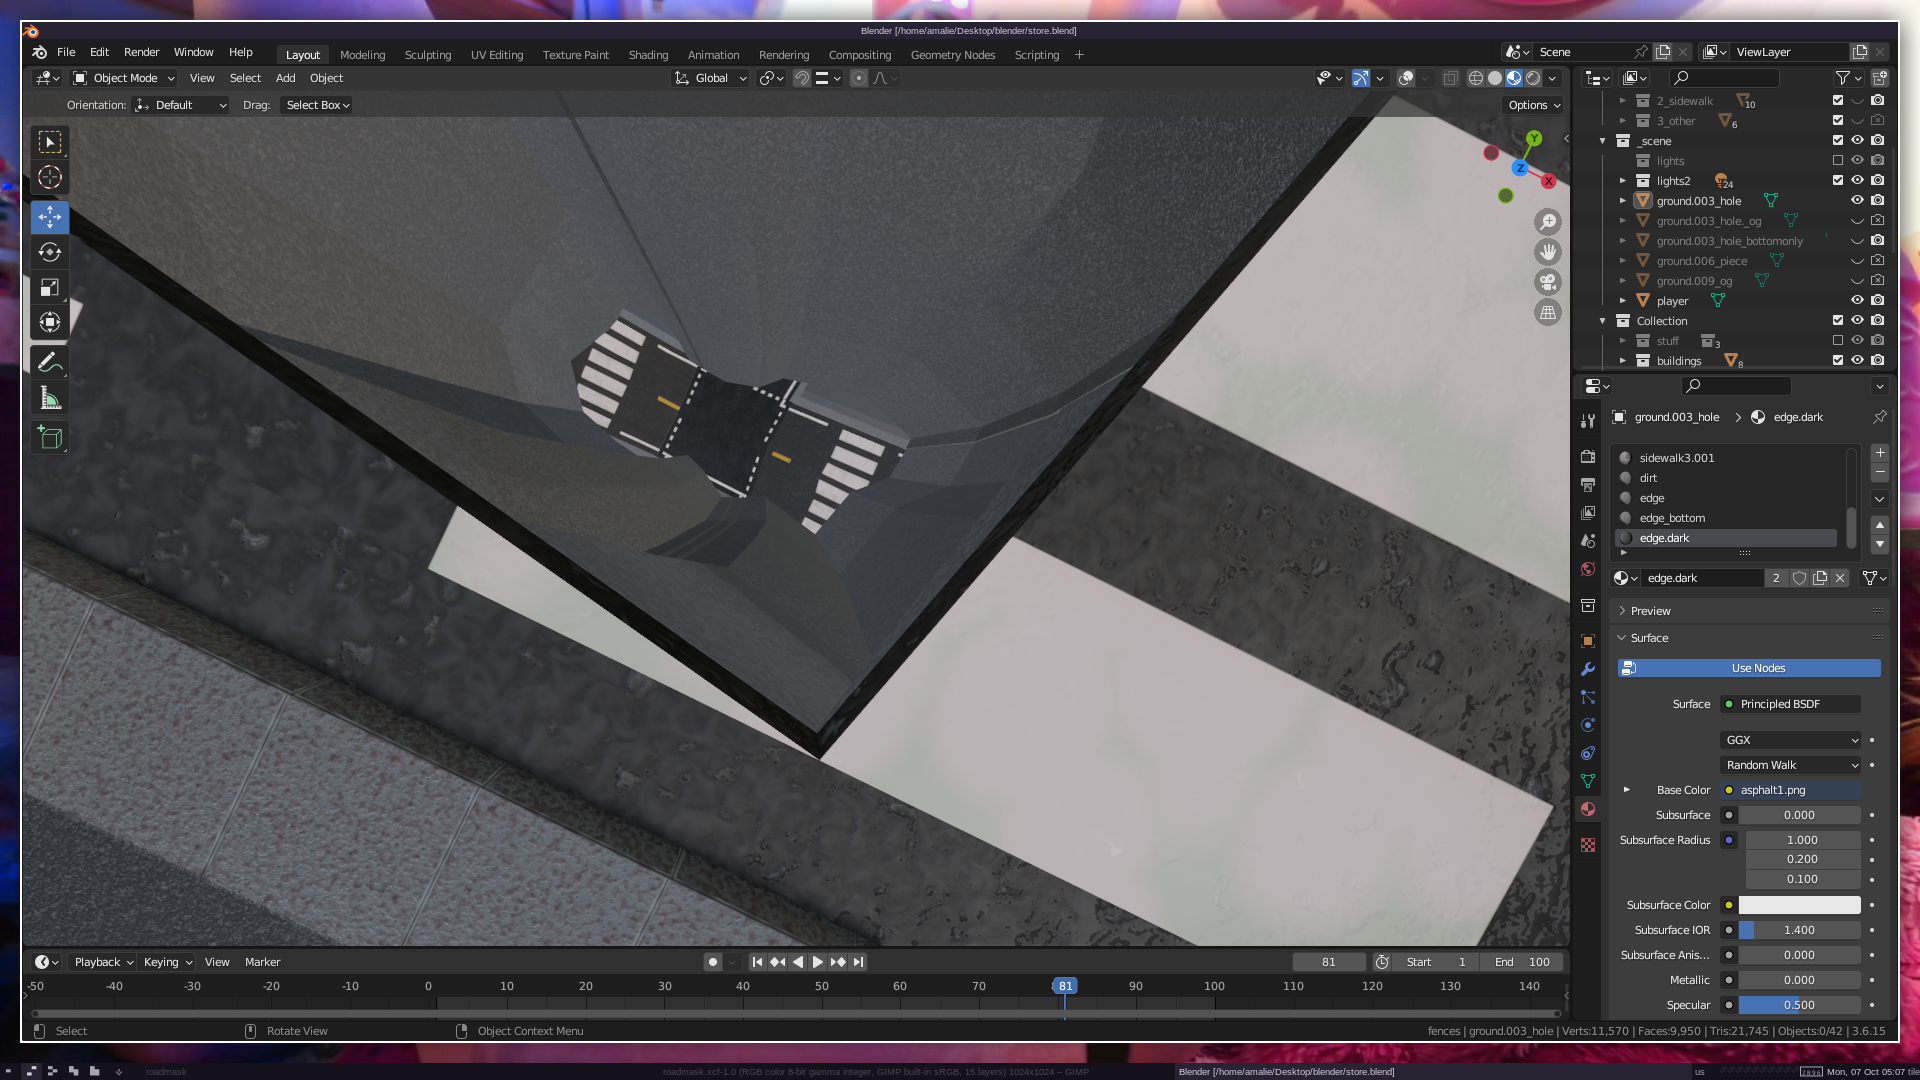Toggle camera view in viewport
This screenshot has width=1920, height=1080.
[1547, 282]
